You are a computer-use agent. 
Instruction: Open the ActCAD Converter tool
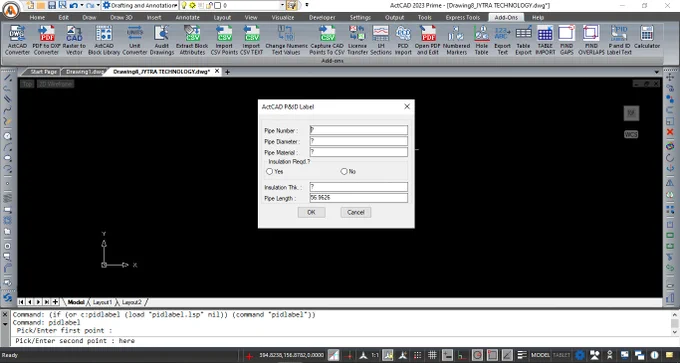pyautogui.click(x=17, y=40)
